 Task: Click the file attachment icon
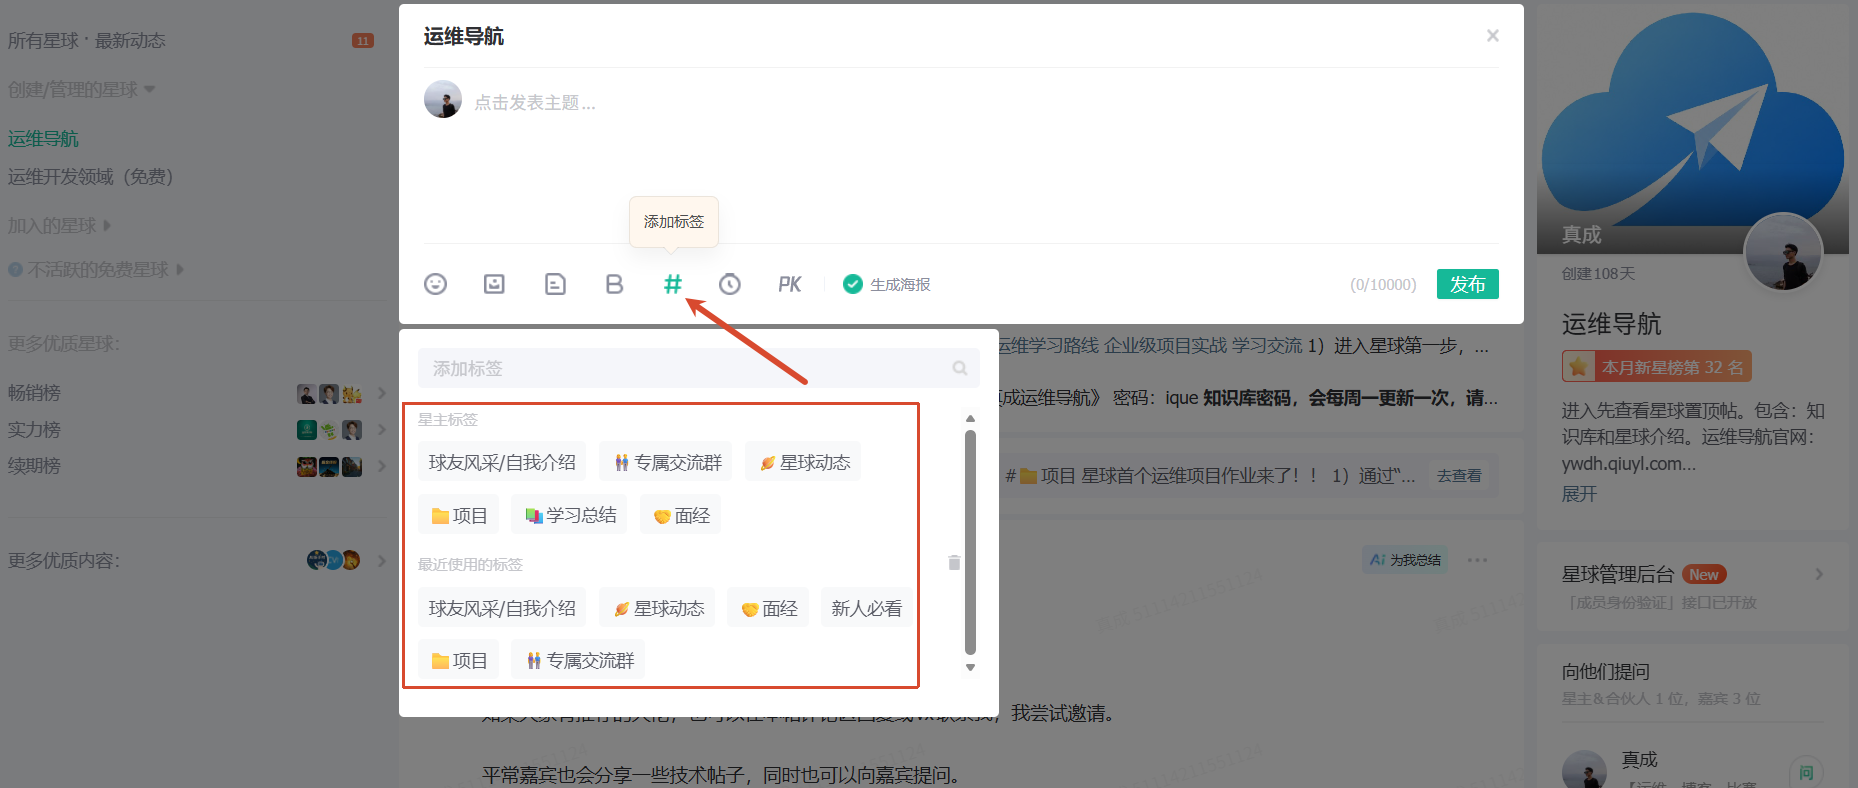pos(555,284)
